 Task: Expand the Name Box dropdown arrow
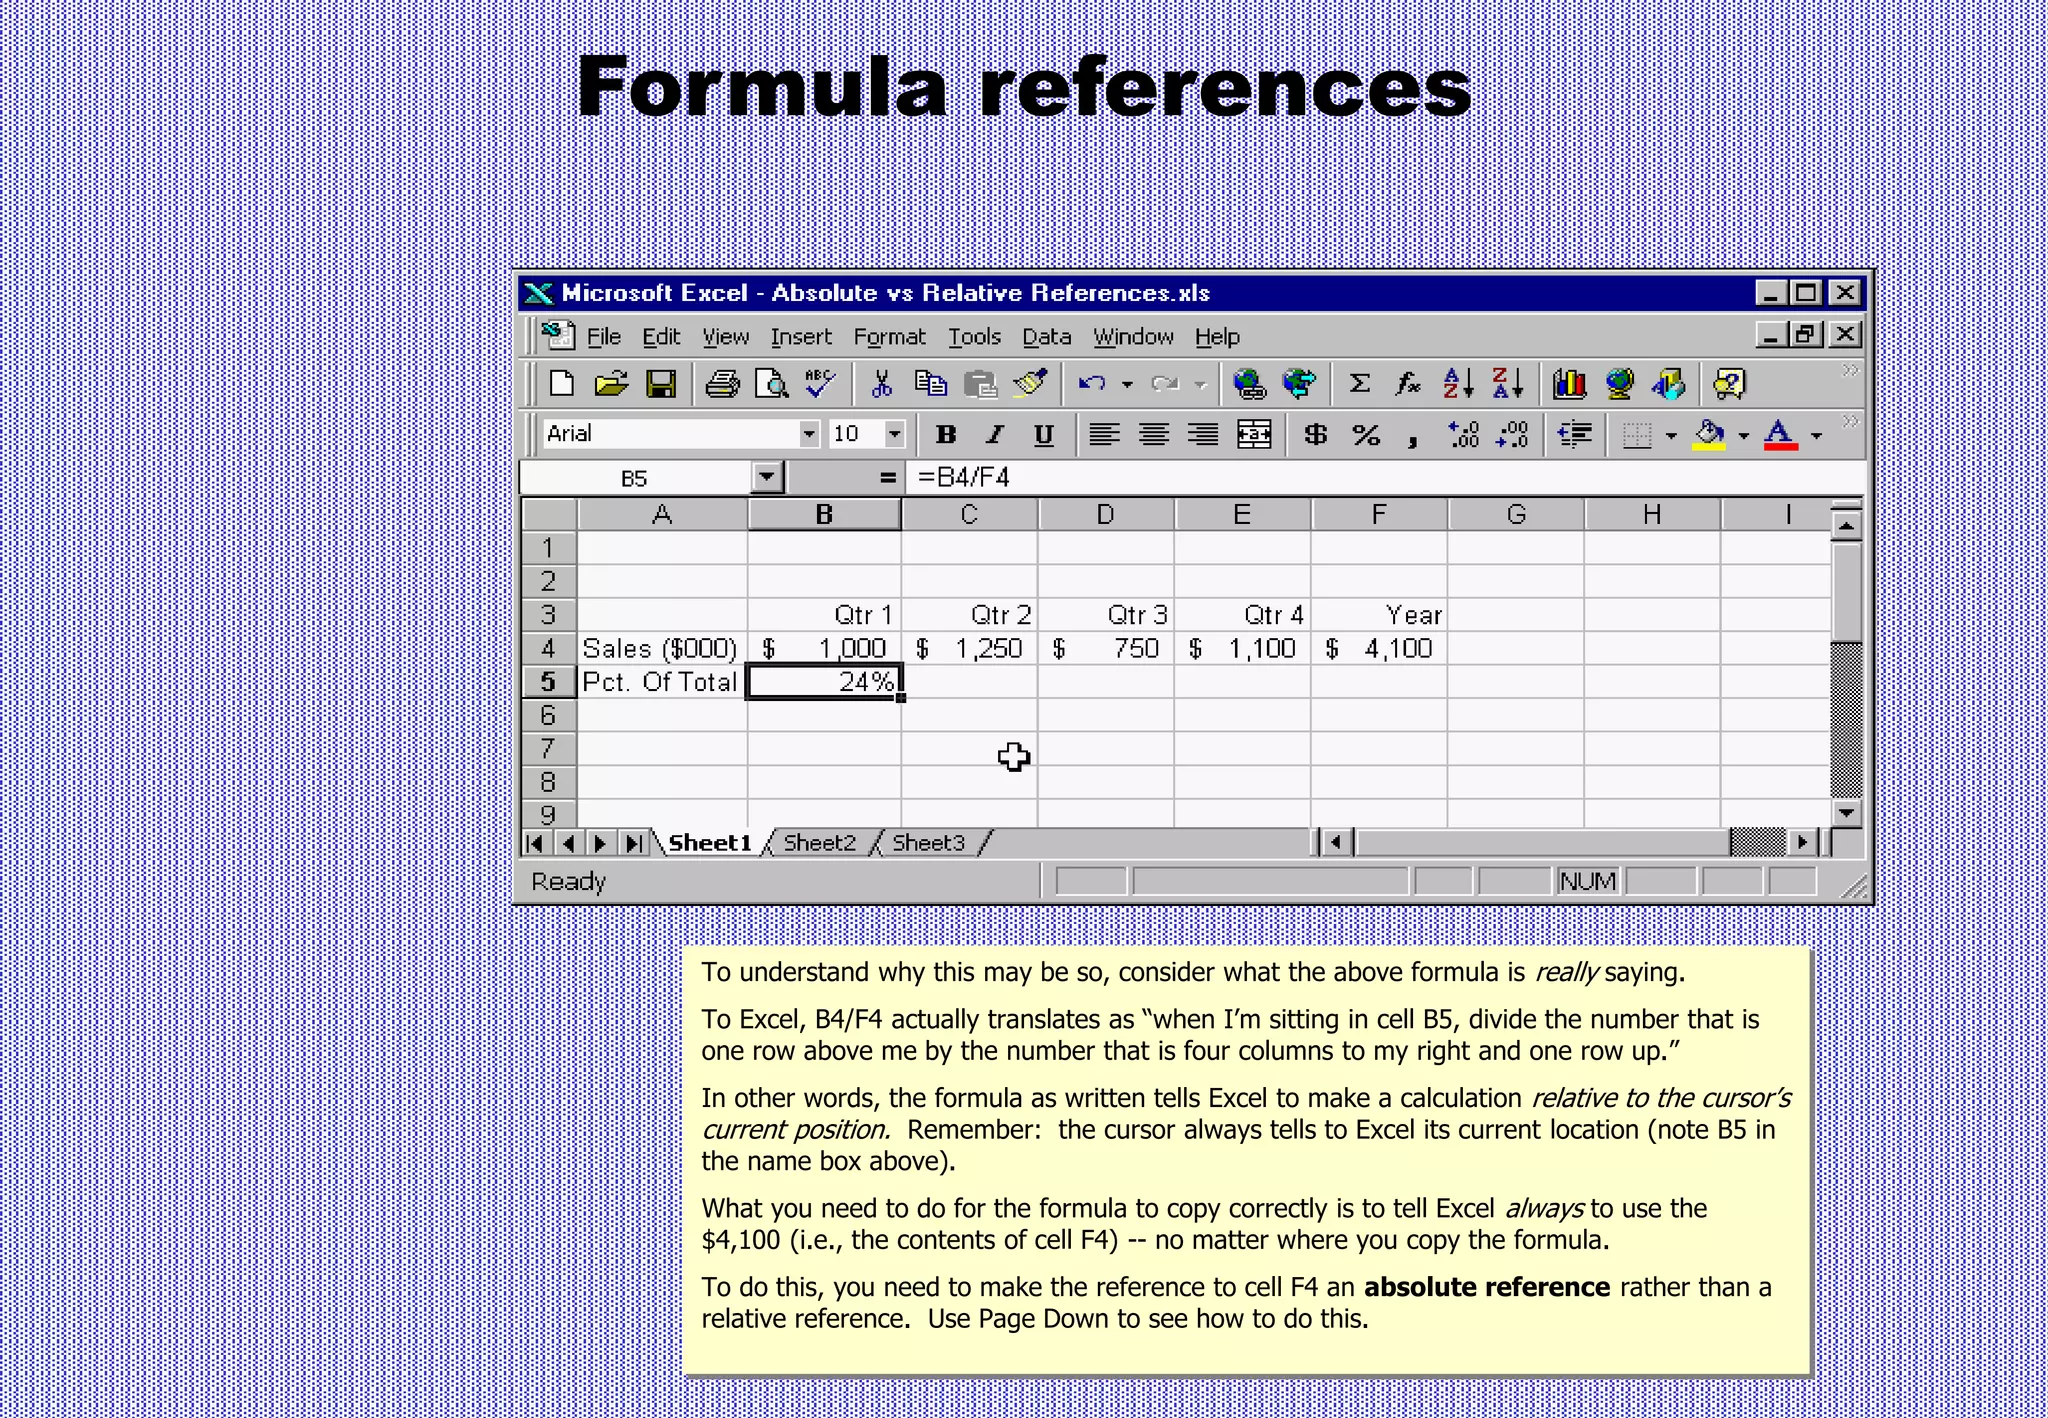tap(766, 477)
